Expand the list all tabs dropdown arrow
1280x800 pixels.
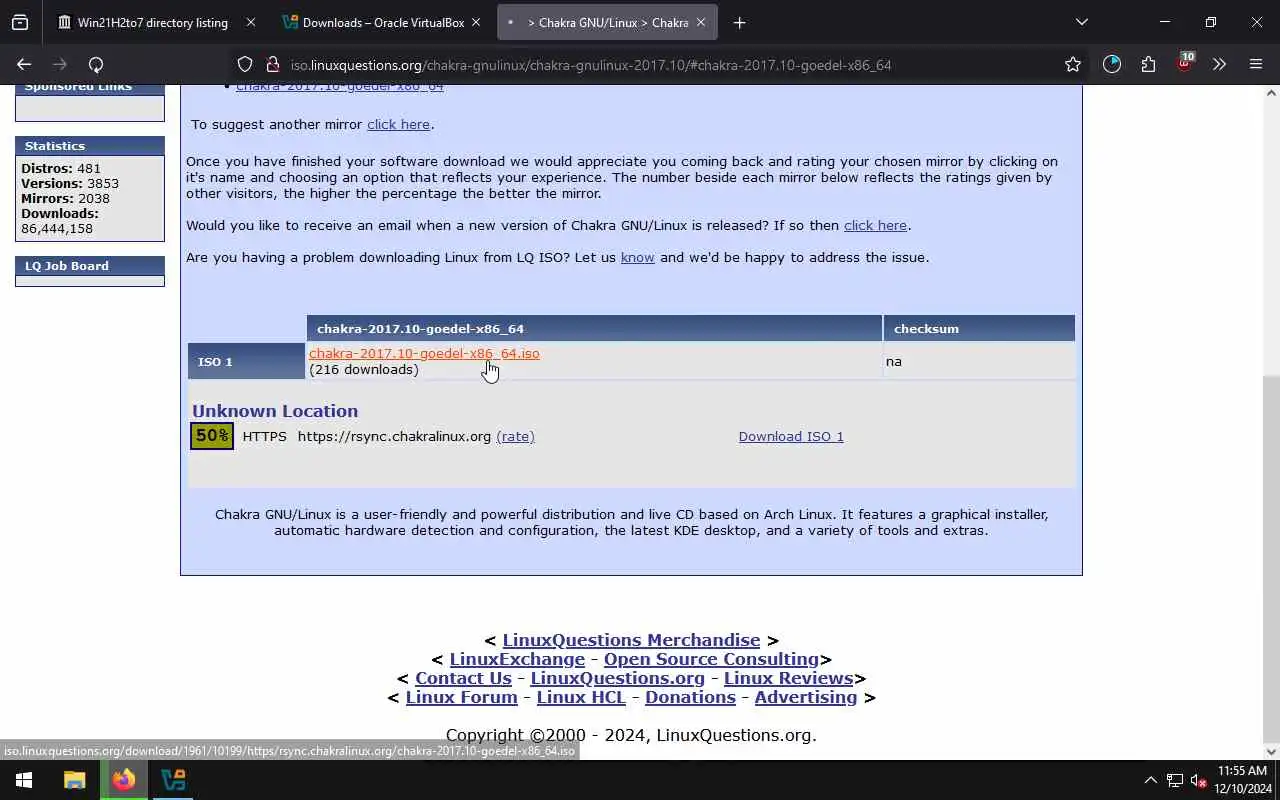coord(1081,22)
